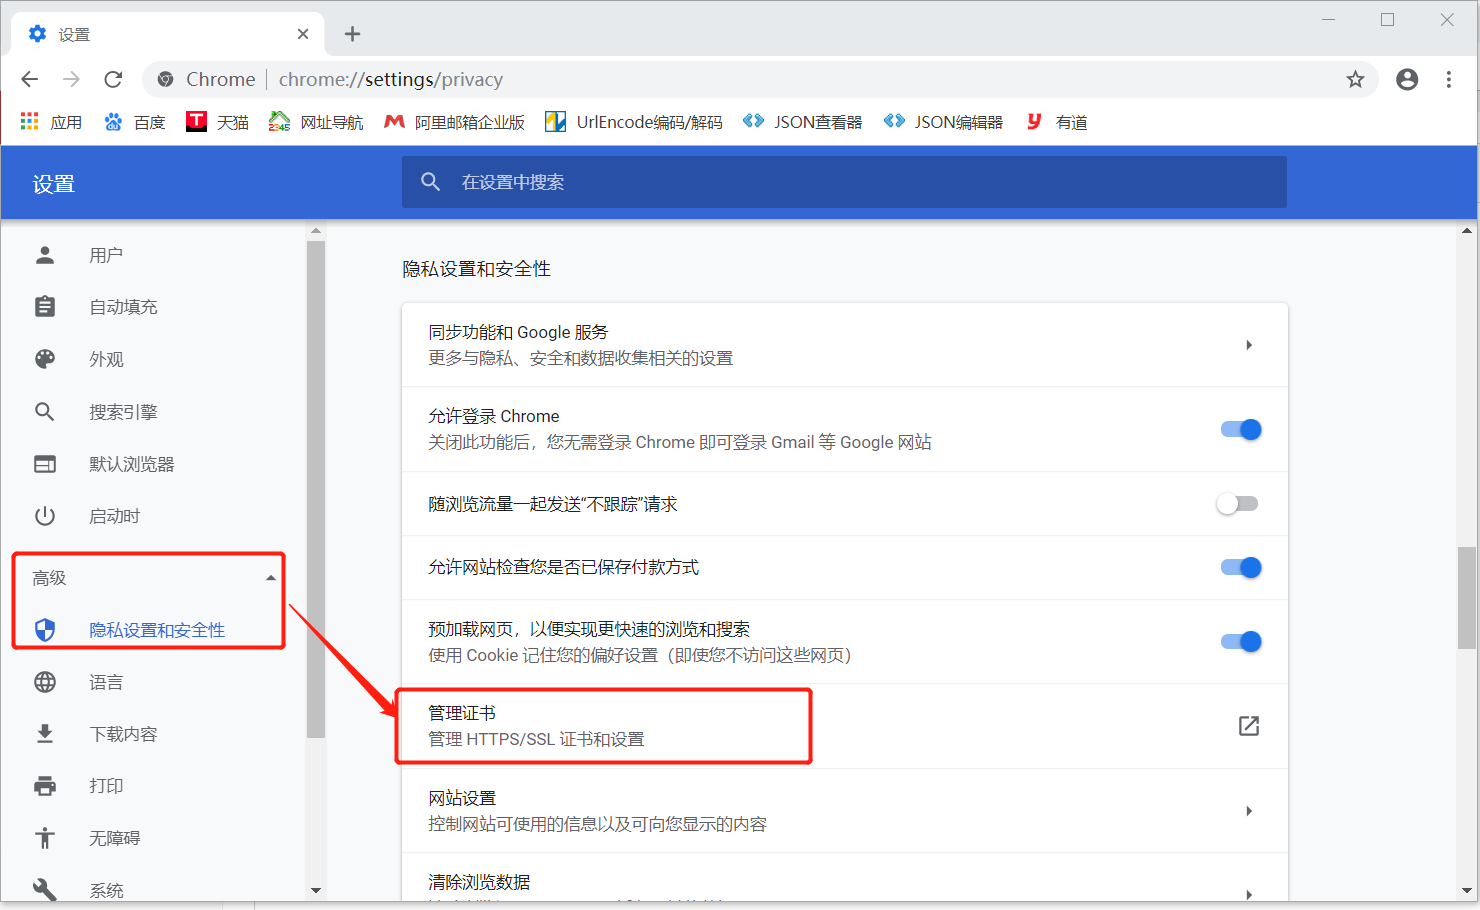This screenshot has width=1480, height=910.
Task: Open UrlEncode编码/解码 bookmark
Action: click(633, 122)
